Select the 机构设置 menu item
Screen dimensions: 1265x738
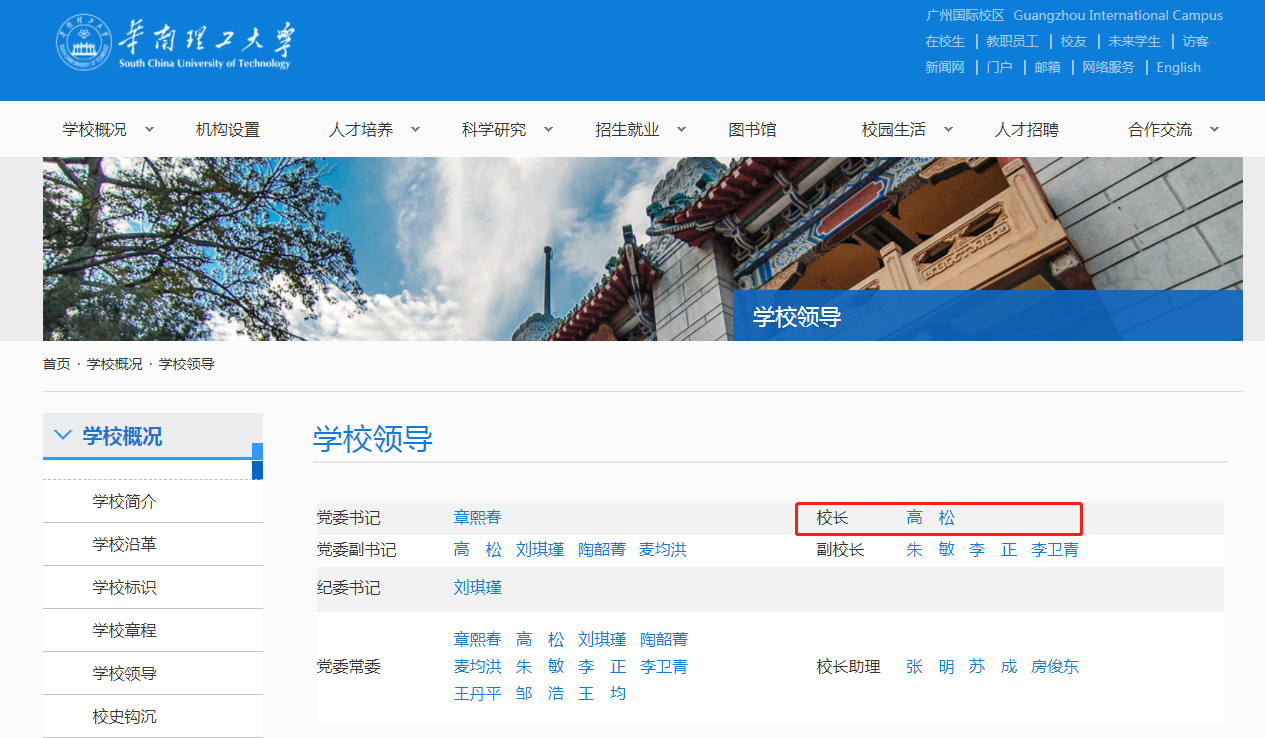[x=228, y=128]
